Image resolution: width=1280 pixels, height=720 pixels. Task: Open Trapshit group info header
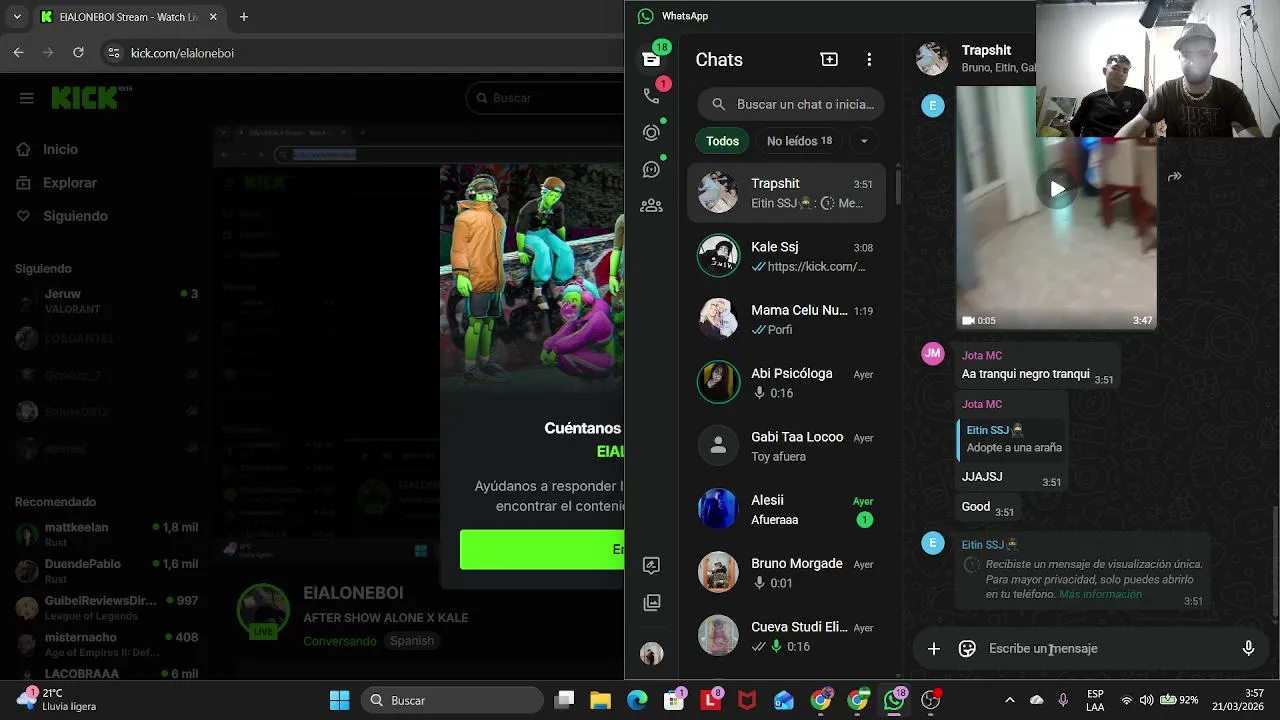click(985, 58)
